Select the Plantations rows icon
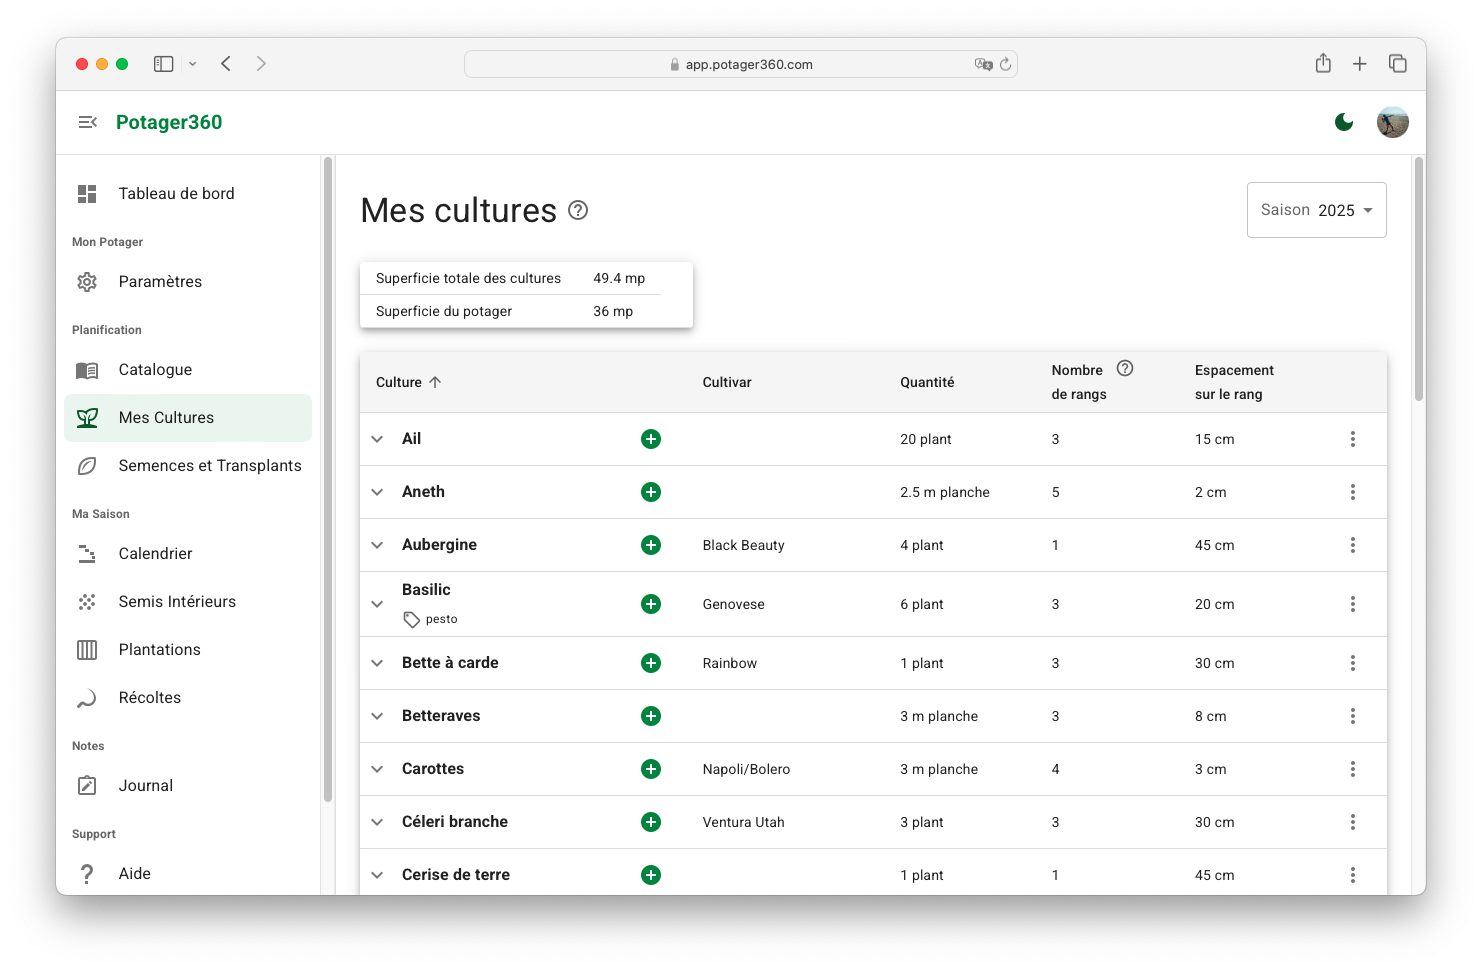Viewport: 1482px width, 969px height. tap(87, 649)
